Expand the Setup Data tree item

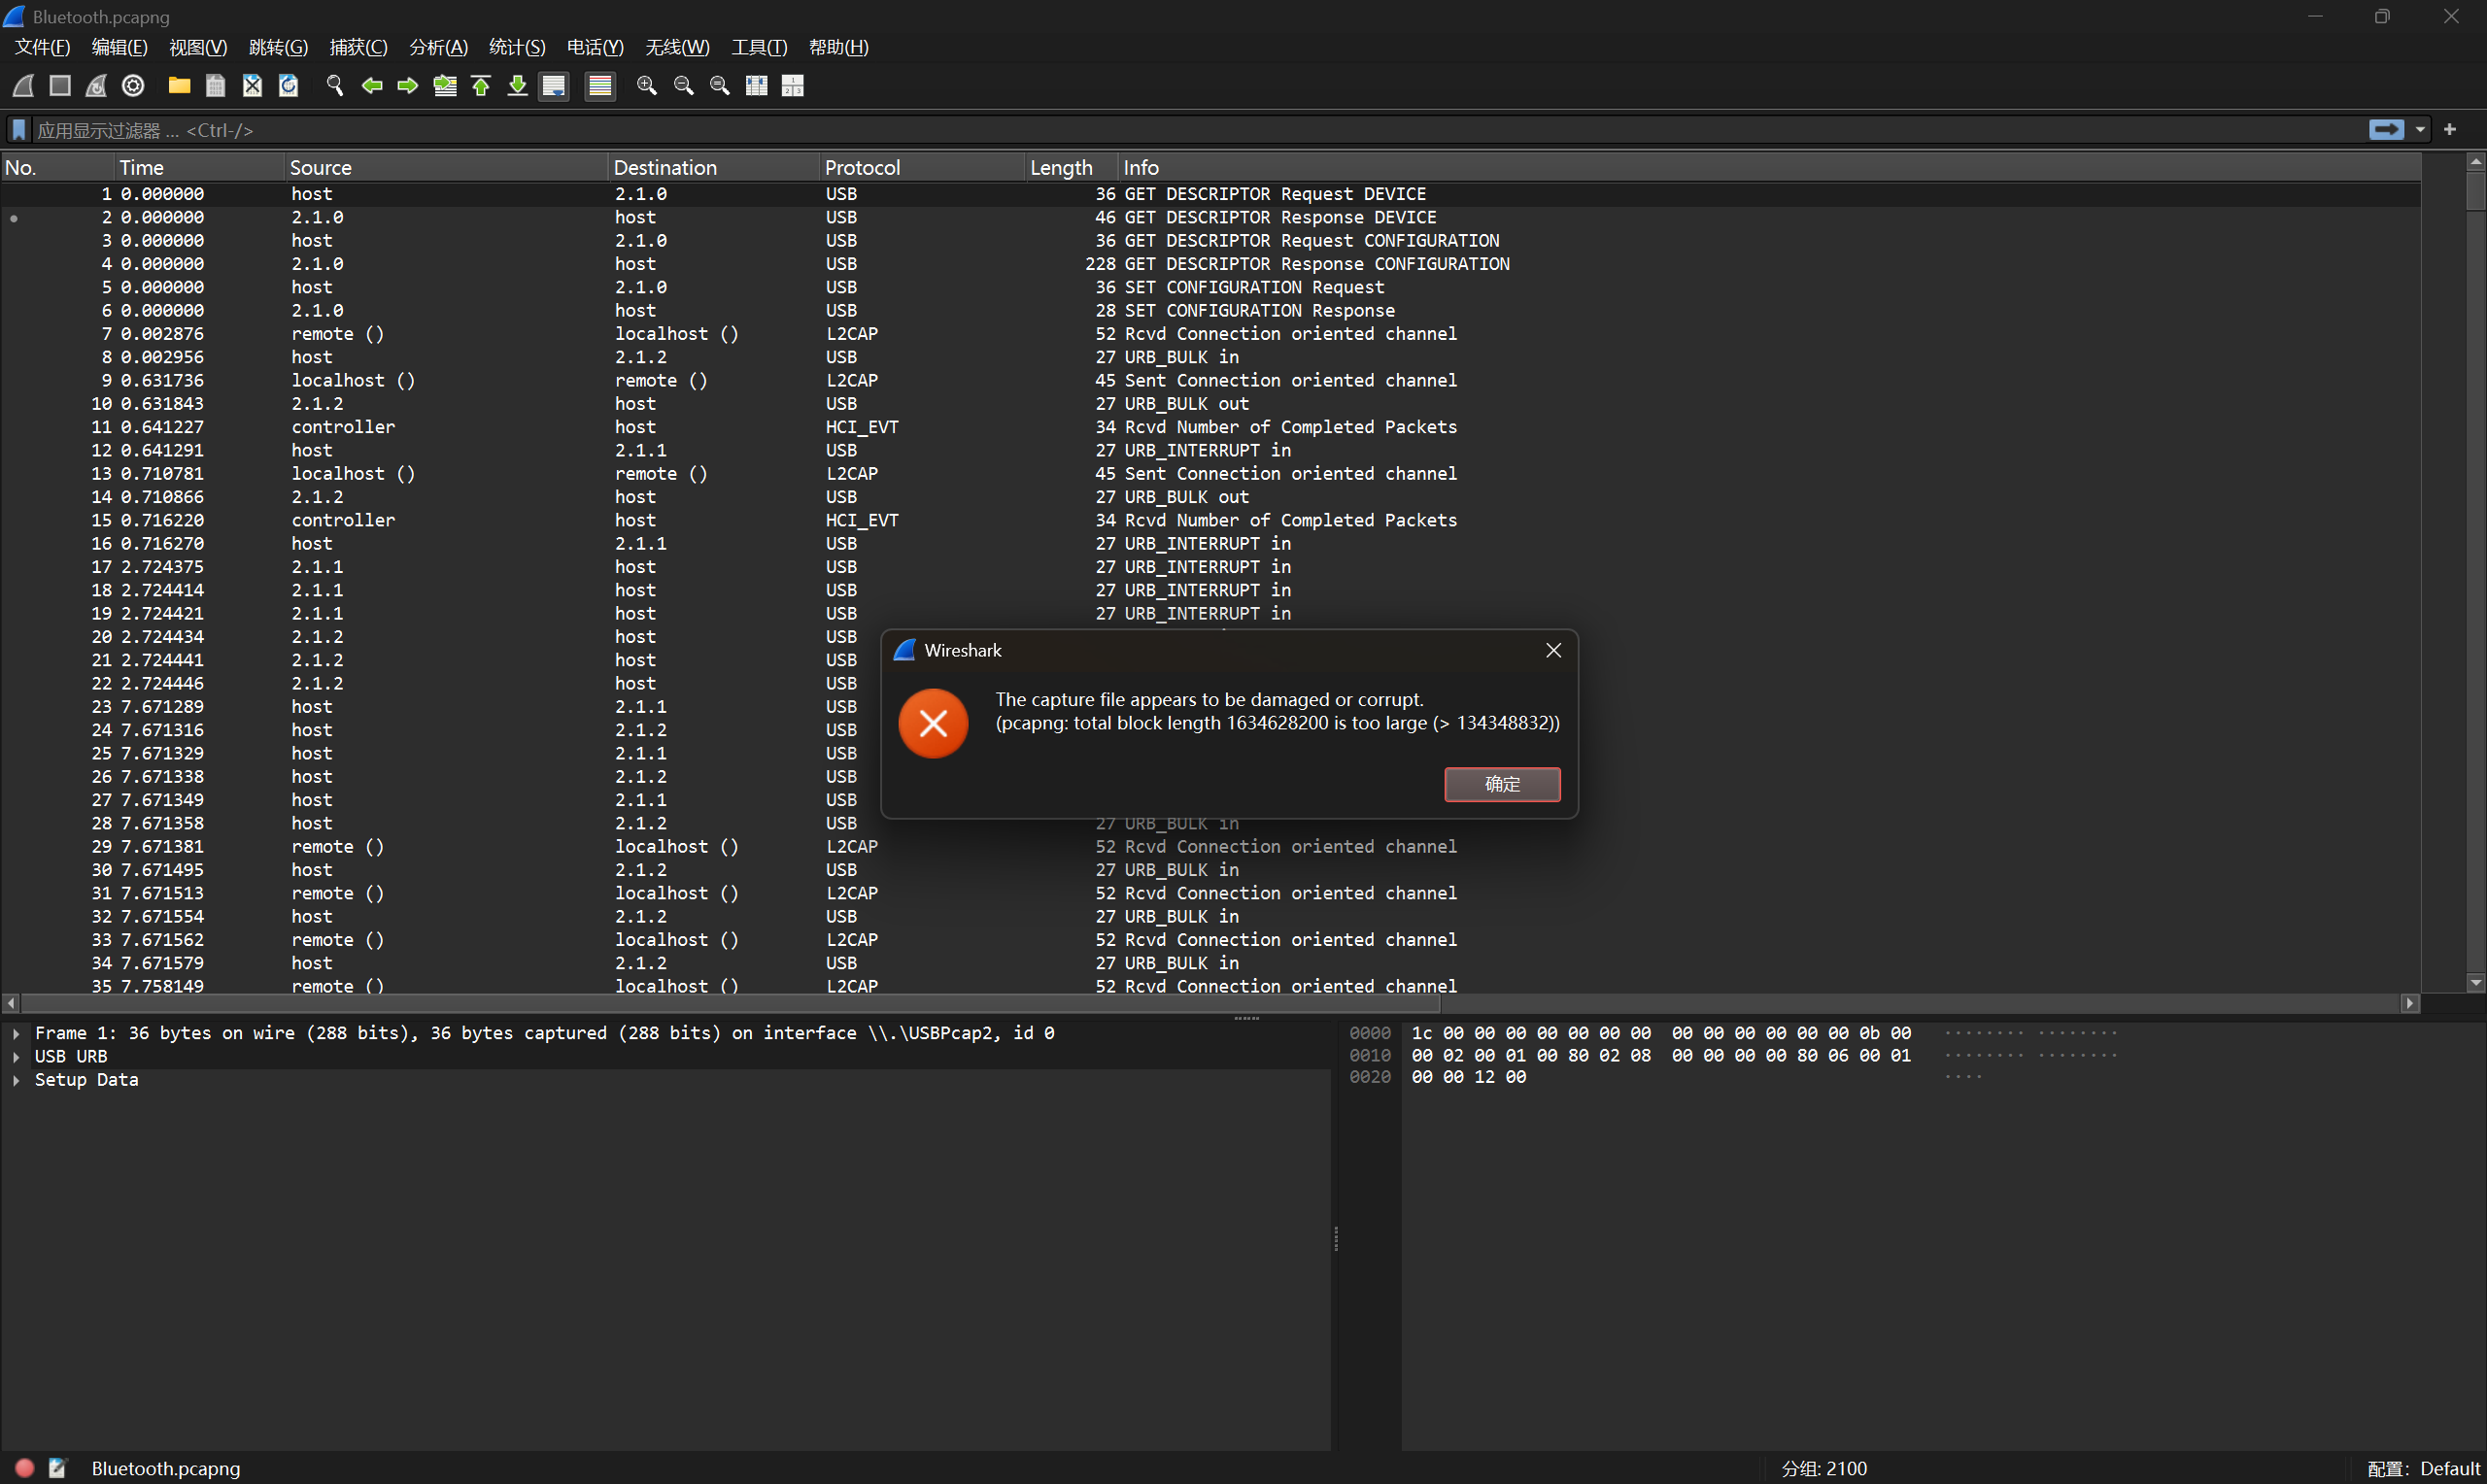click(x=16, y=1080)
